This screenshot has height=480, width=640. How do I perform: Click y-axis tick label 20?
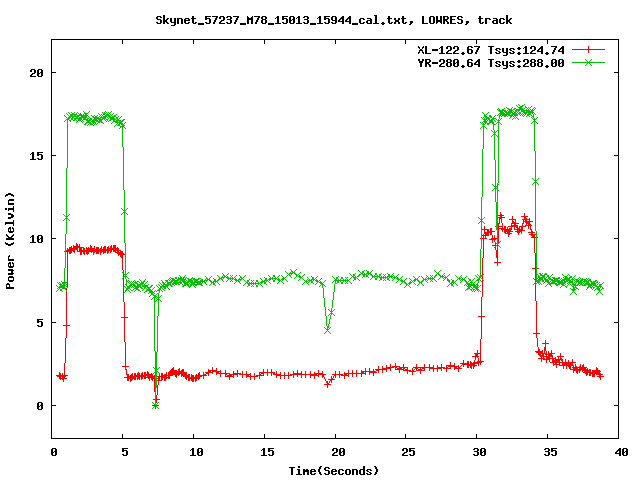37,73
